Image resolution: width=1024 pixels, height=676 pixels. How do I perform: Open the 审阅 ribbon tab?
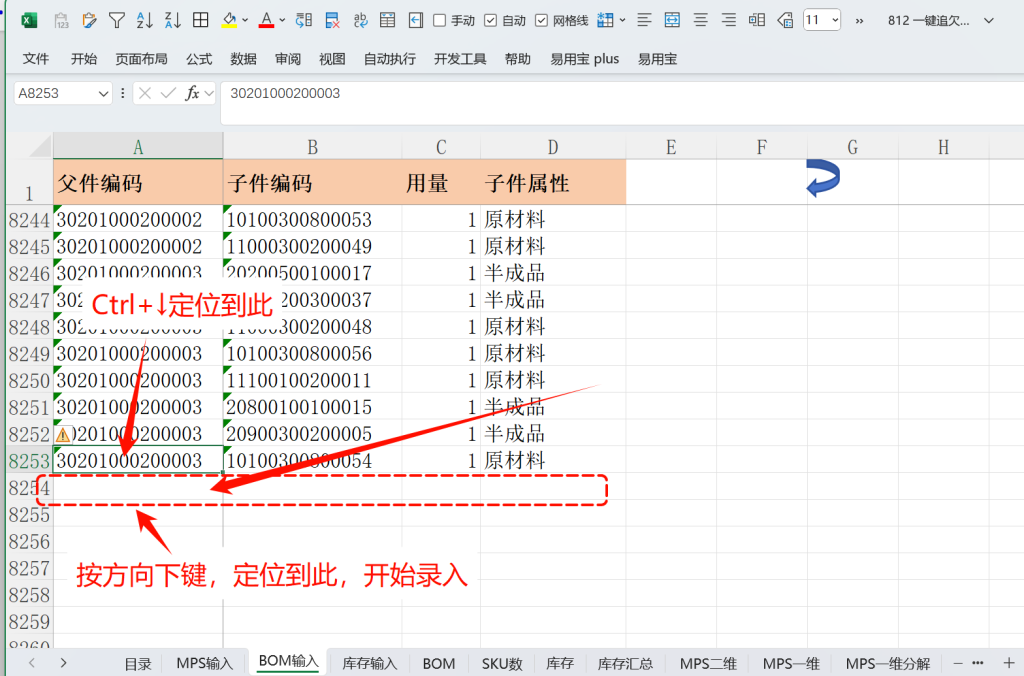pos(287,59)
